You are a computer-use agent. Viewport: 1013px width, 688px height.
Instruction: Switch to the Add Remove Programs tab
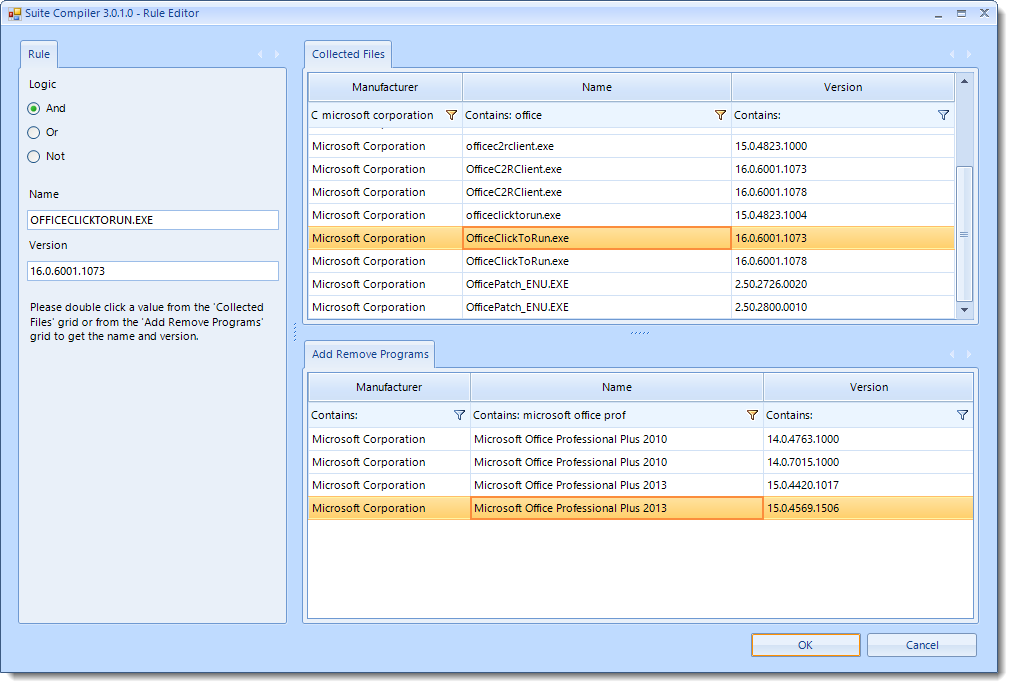coord(370,354)
